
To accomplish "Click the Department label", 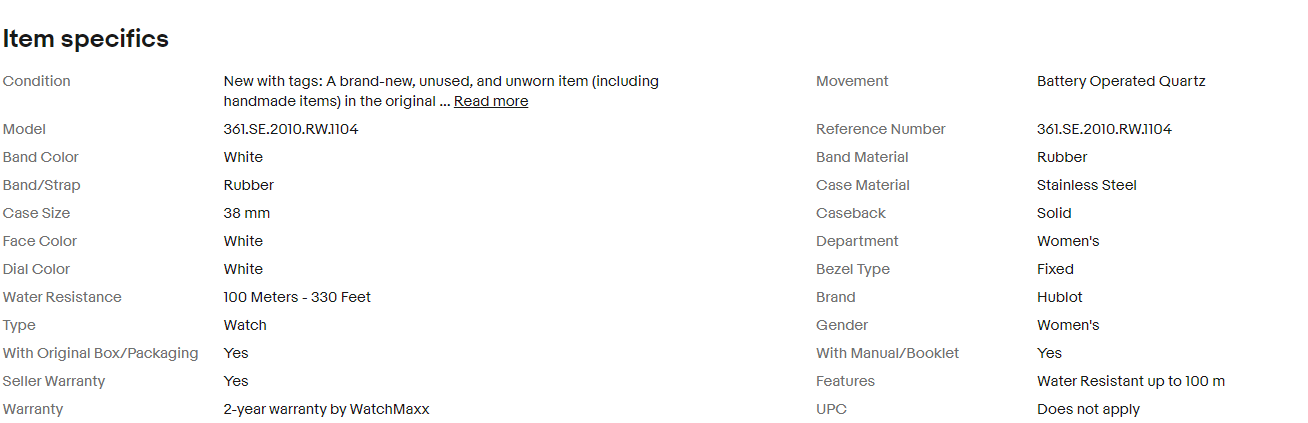I will pyautogui.click(x=857, y=241).
